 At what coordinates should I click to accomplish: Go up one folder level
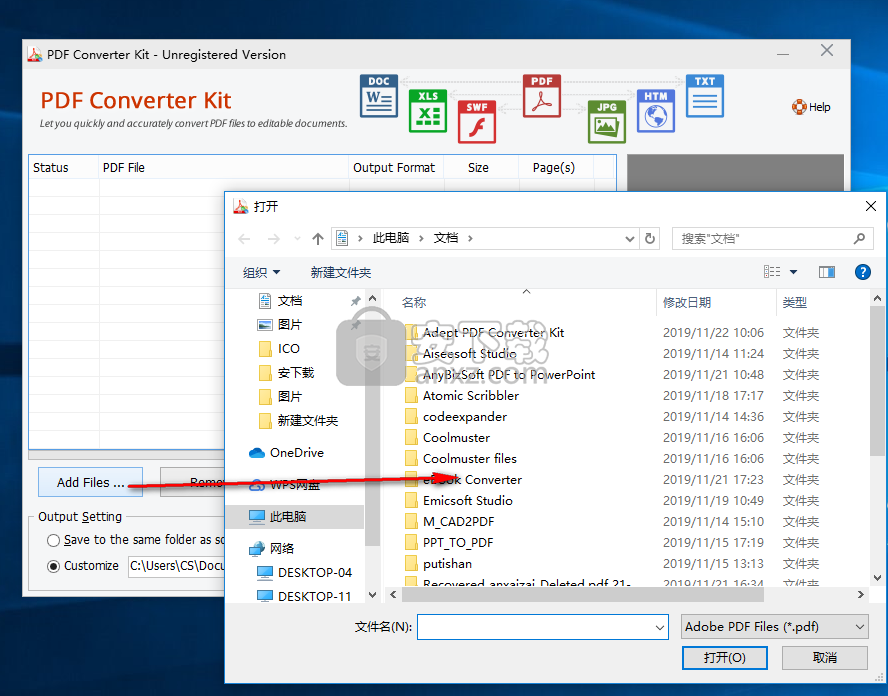pos(318,239)
